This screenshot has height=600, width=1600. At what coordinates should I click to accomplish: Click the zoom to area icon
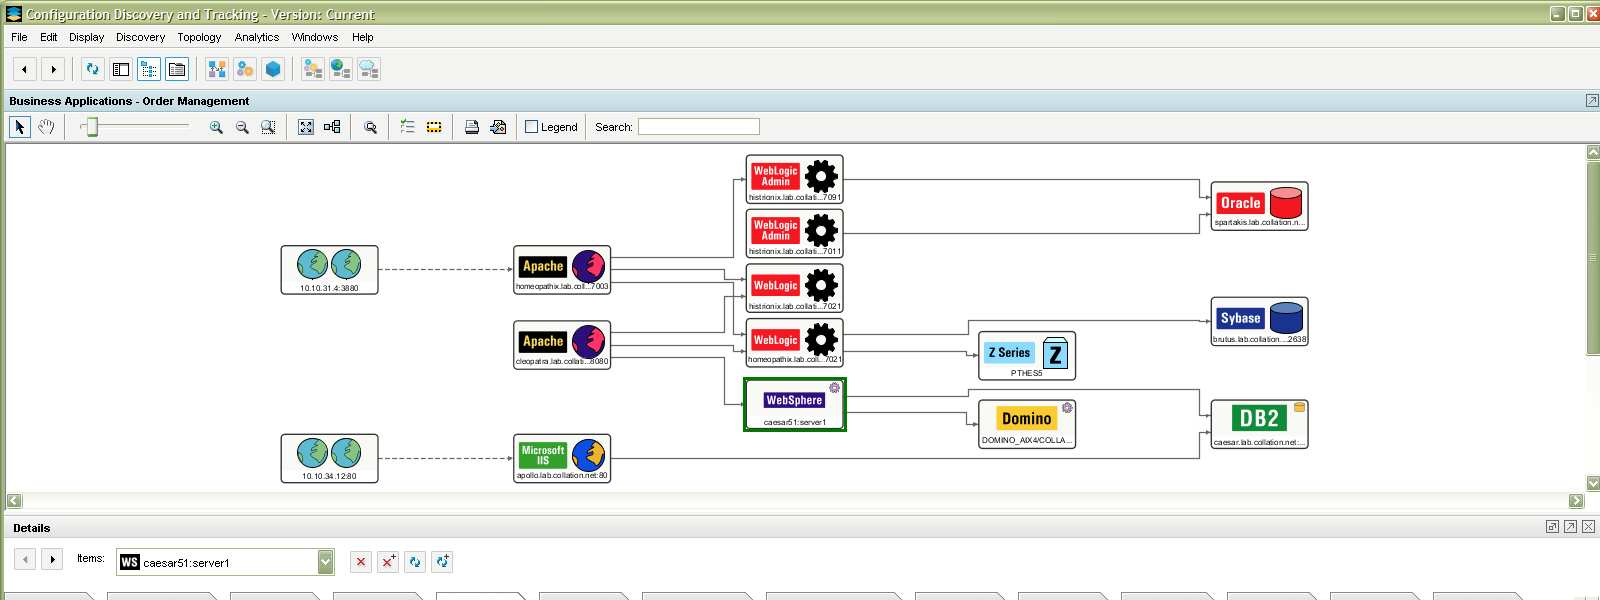[268, 127]
